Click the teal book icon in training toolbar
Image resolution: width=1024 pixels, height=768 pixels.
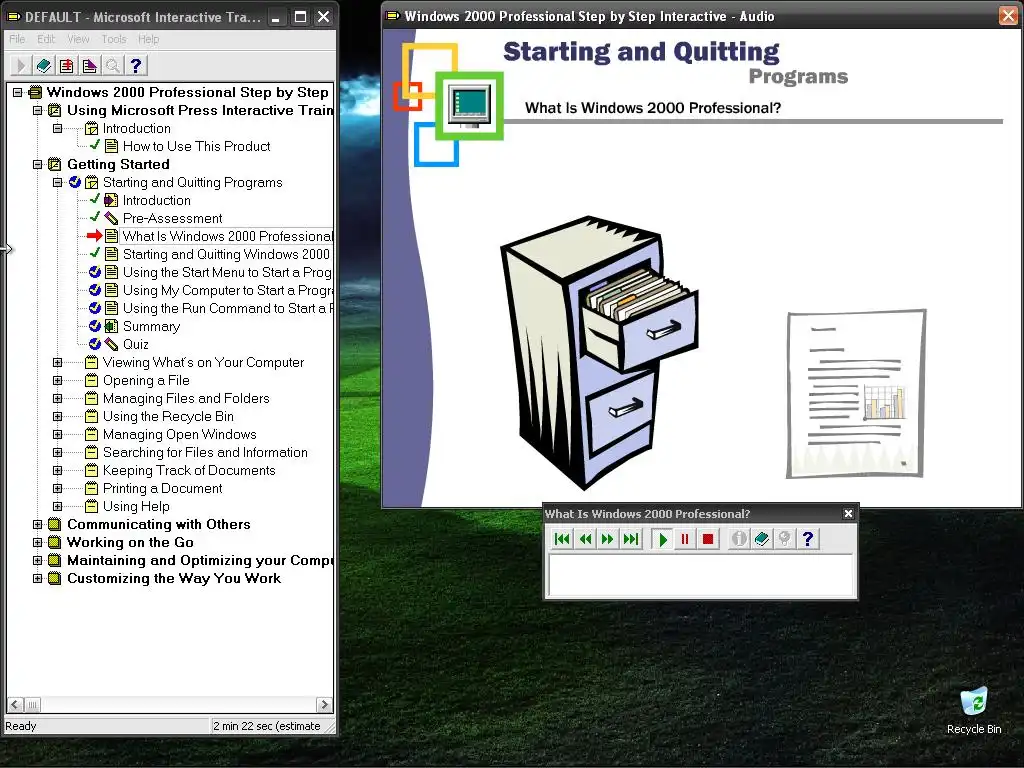44,65
